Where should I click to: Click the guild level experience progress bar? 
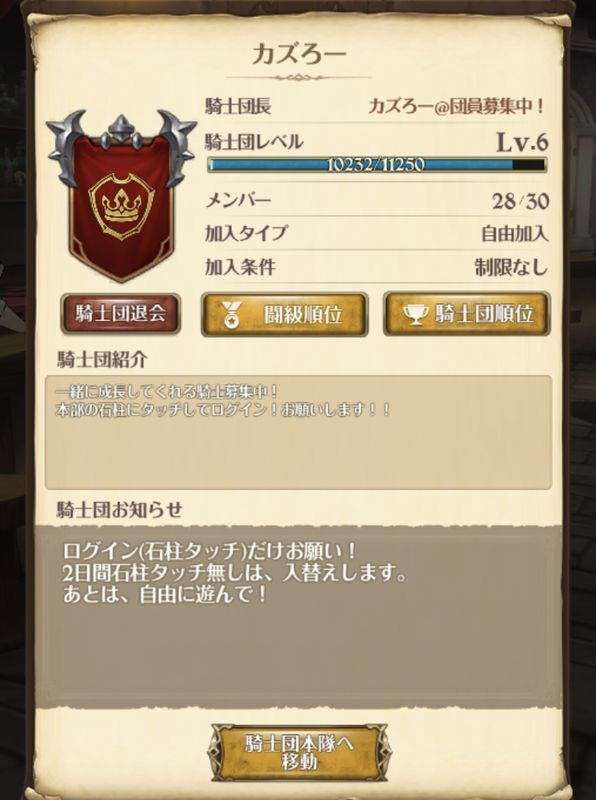(376, 164)
